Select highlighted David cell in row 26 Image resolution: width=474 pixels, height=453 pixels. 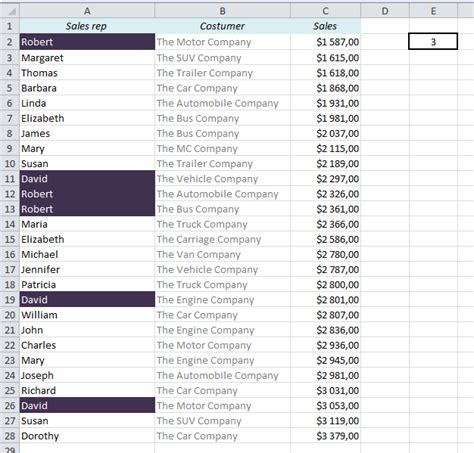tap(87, 405)
